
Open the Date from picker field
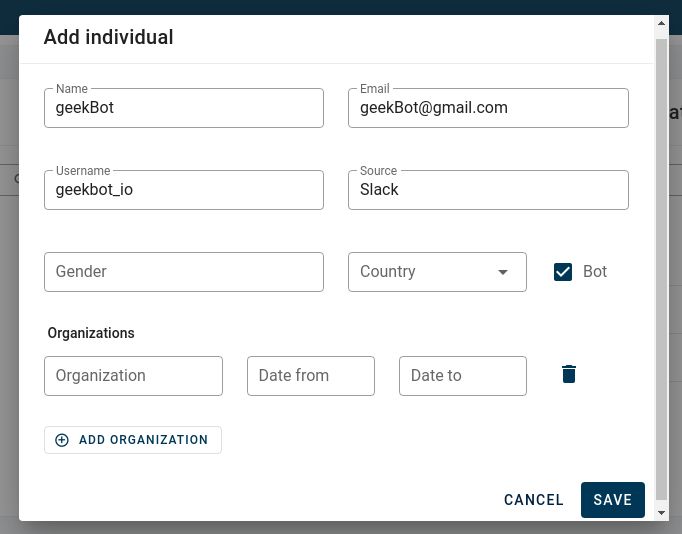tap(310, 376)
